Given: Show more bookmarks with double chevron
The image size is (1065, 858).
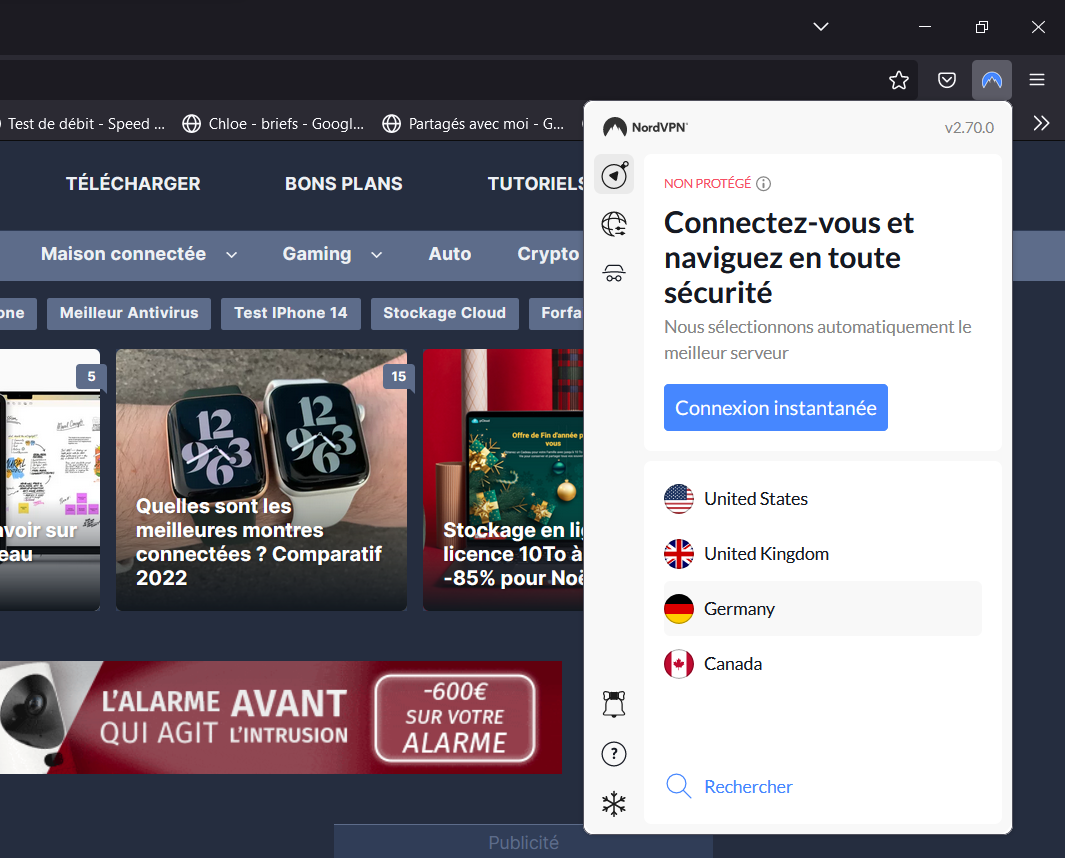Looking at the screenshot, I should pyautogui.click(x=1041, y=123).
